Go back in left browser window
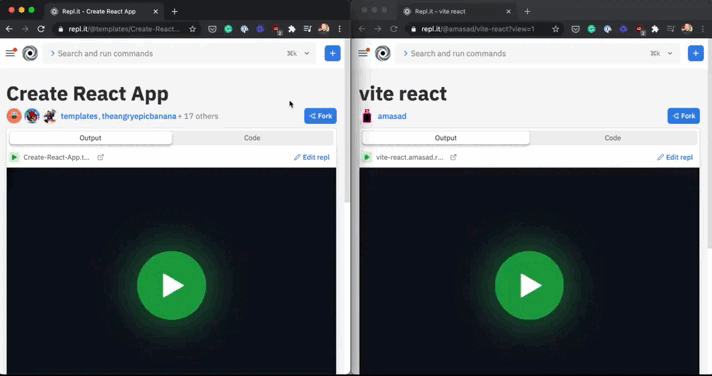Screen dimensions: 712x376 pyautogui.click(x=9, y=29)
